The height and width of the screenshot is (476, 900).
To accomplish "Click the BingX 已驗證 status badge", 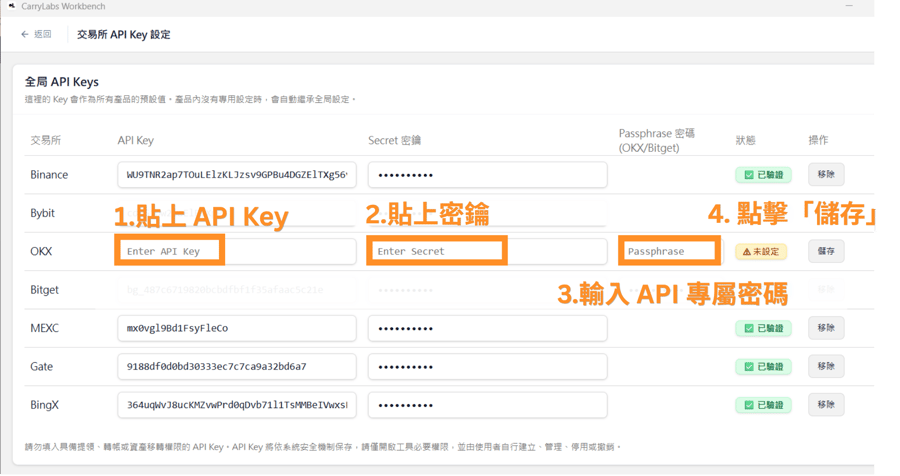I will tap(763, 405).
